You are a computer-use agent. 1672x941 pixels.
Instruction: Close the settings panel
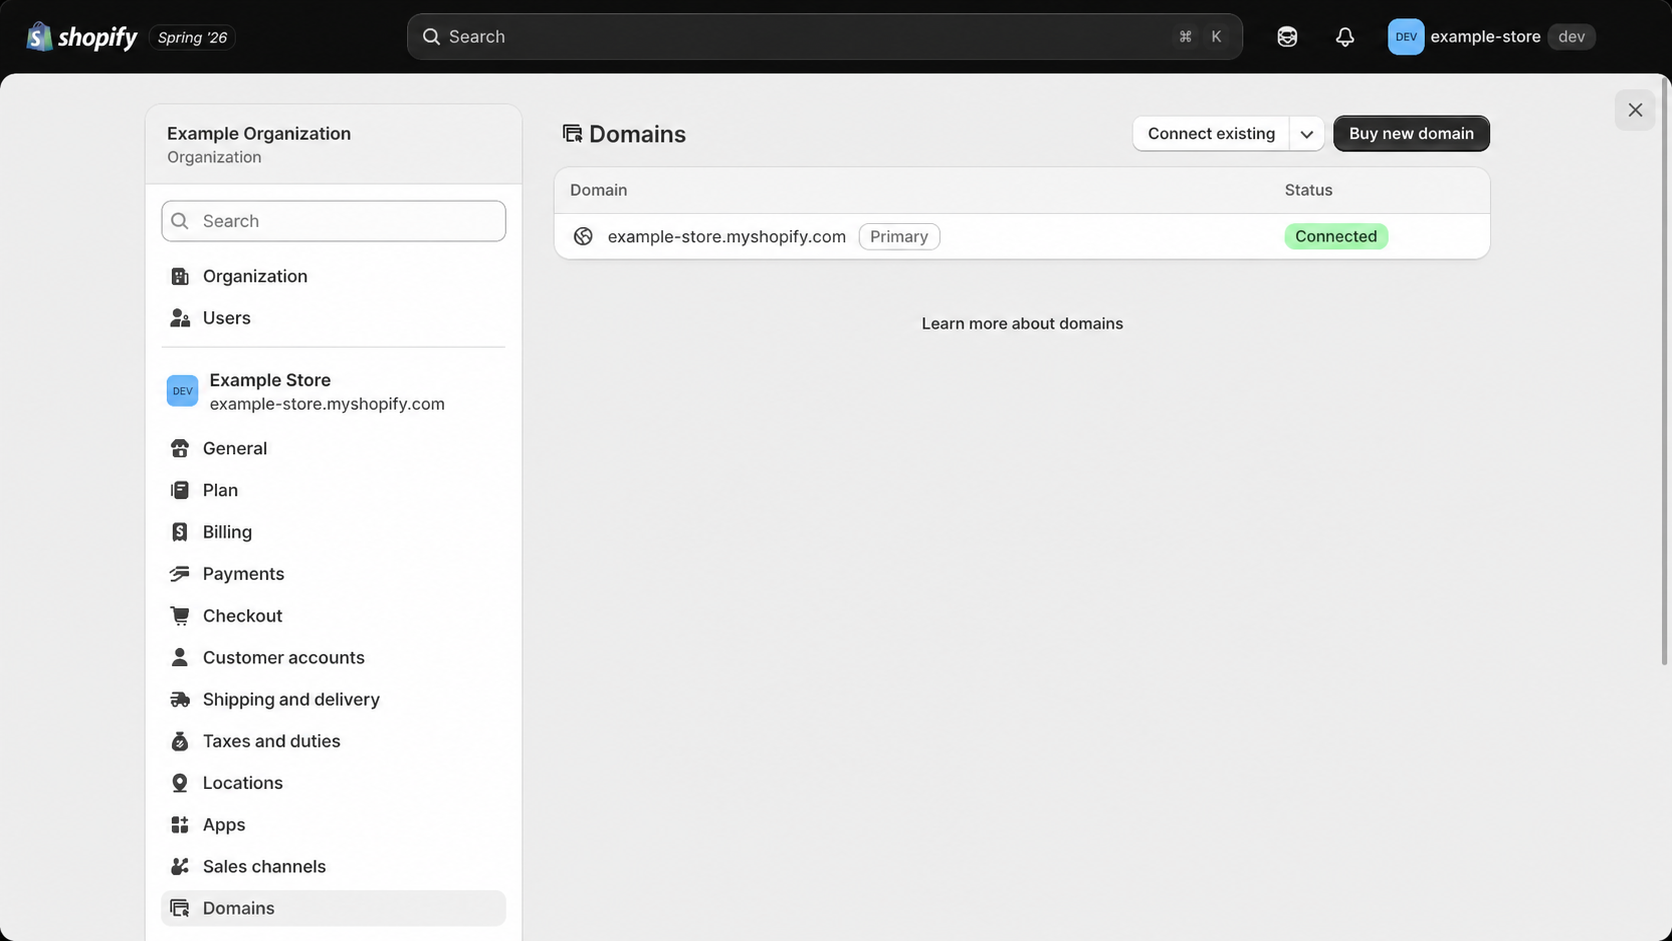click(1635, 110)
